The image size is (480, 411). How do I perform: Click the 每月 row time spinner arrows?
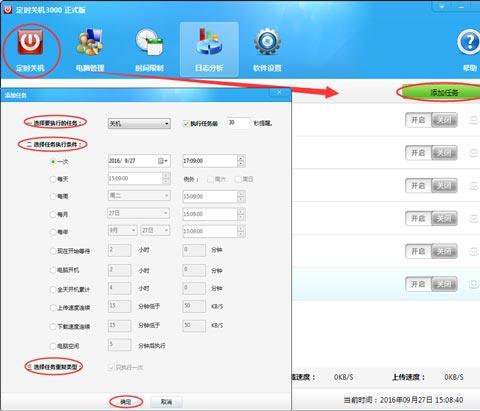click(241, 214)
